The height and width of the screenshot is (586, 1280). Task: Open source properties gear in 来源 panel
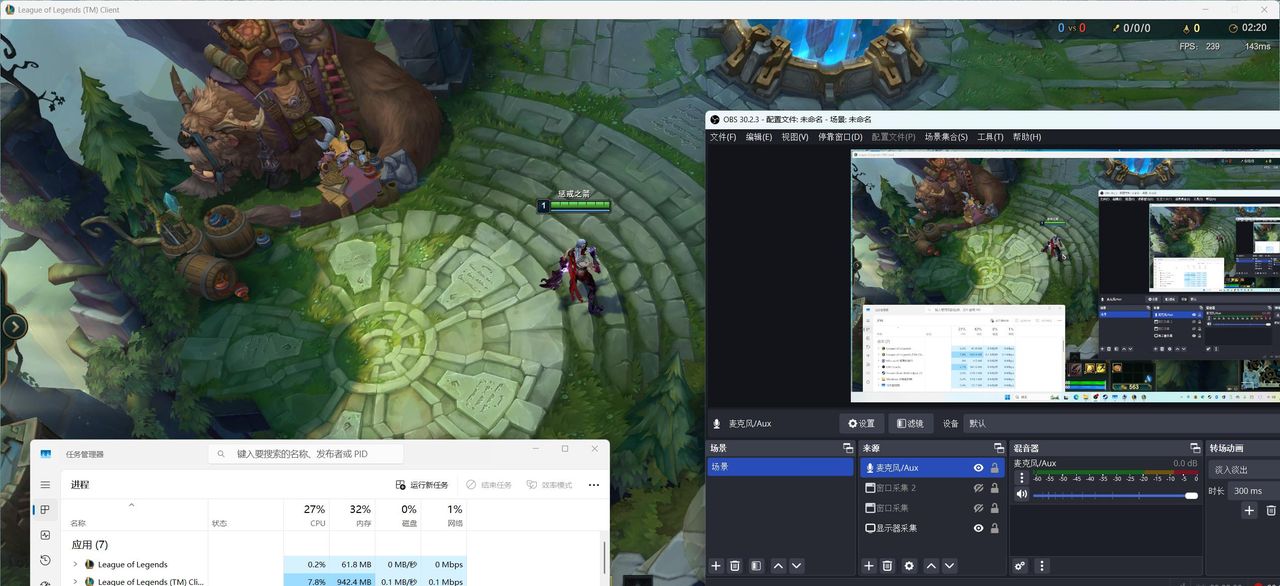point(909,566)
